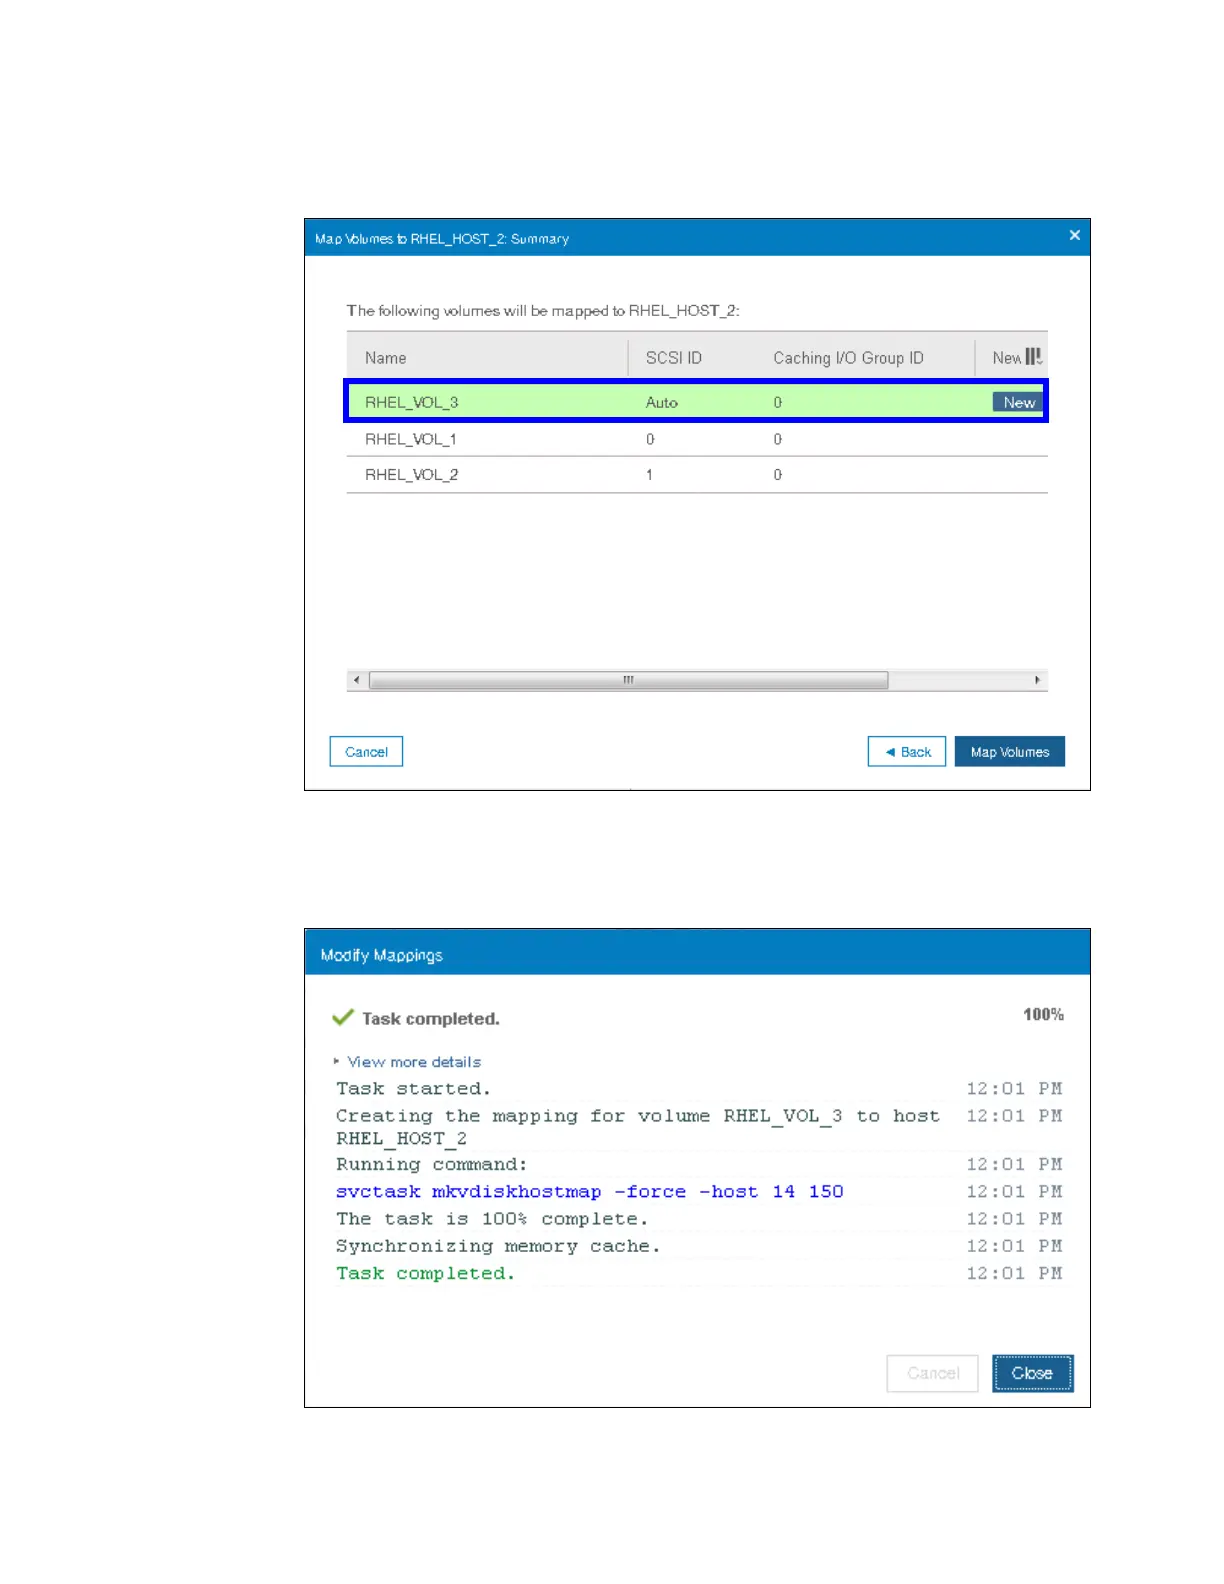Click The task is 100% complete. line
The width and height of the screenshot is (1224, 1584).
point(492,1219)
